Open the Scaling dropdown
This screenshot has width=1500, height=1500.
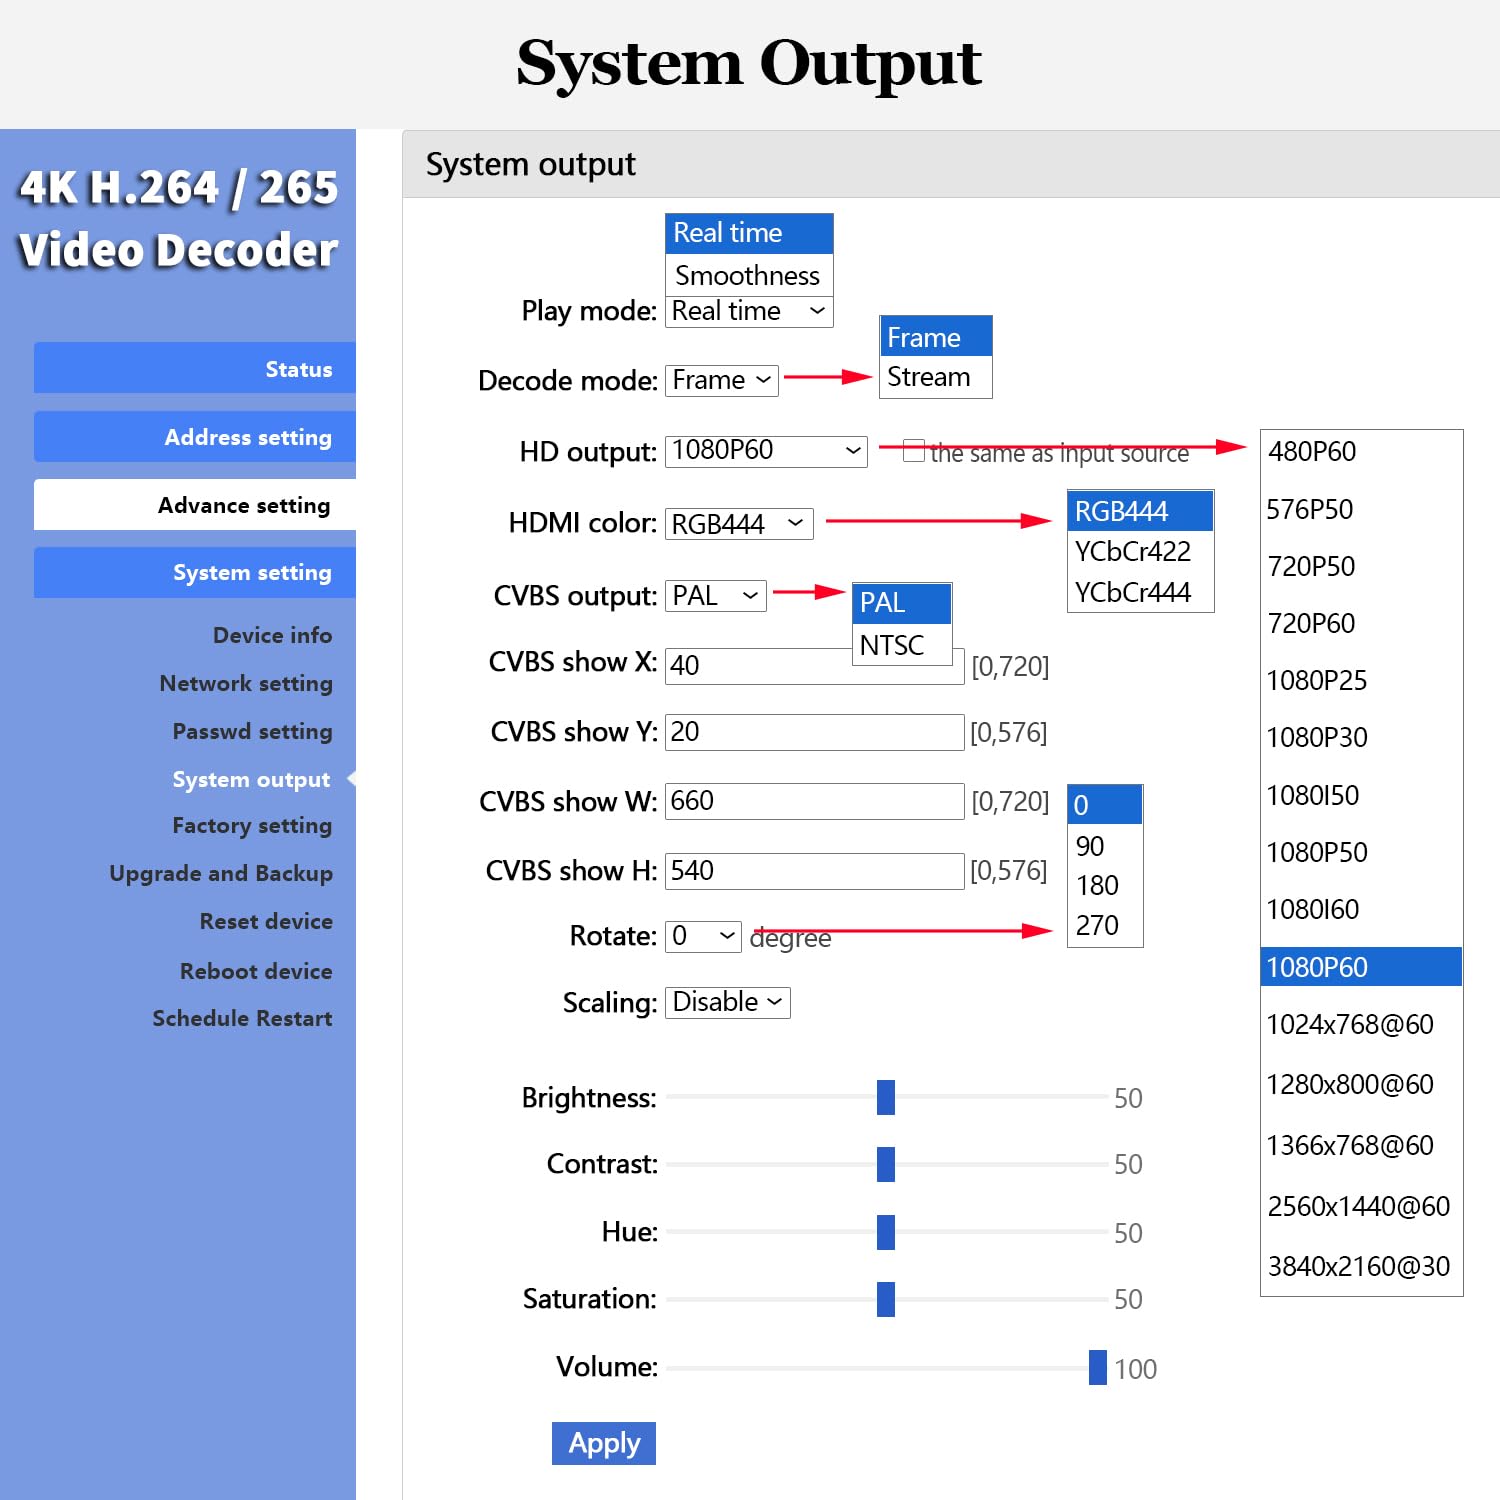click(727, 1002)
